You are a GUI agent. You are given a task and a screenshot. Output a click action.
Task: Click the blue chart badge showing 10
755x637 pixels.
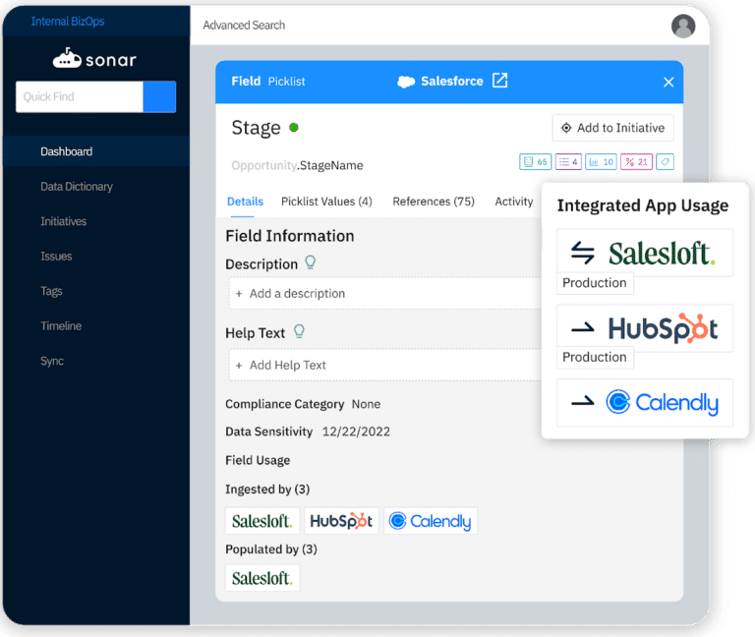click(x=600, y=162)
